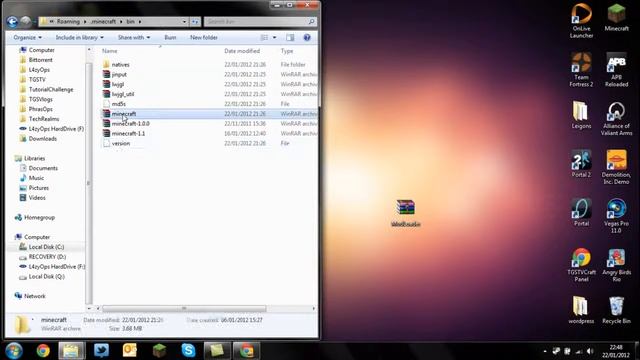This screenshot has height=360, width=640.
Task: Toggle the preview pane button
Action: [x=290, y=38]
